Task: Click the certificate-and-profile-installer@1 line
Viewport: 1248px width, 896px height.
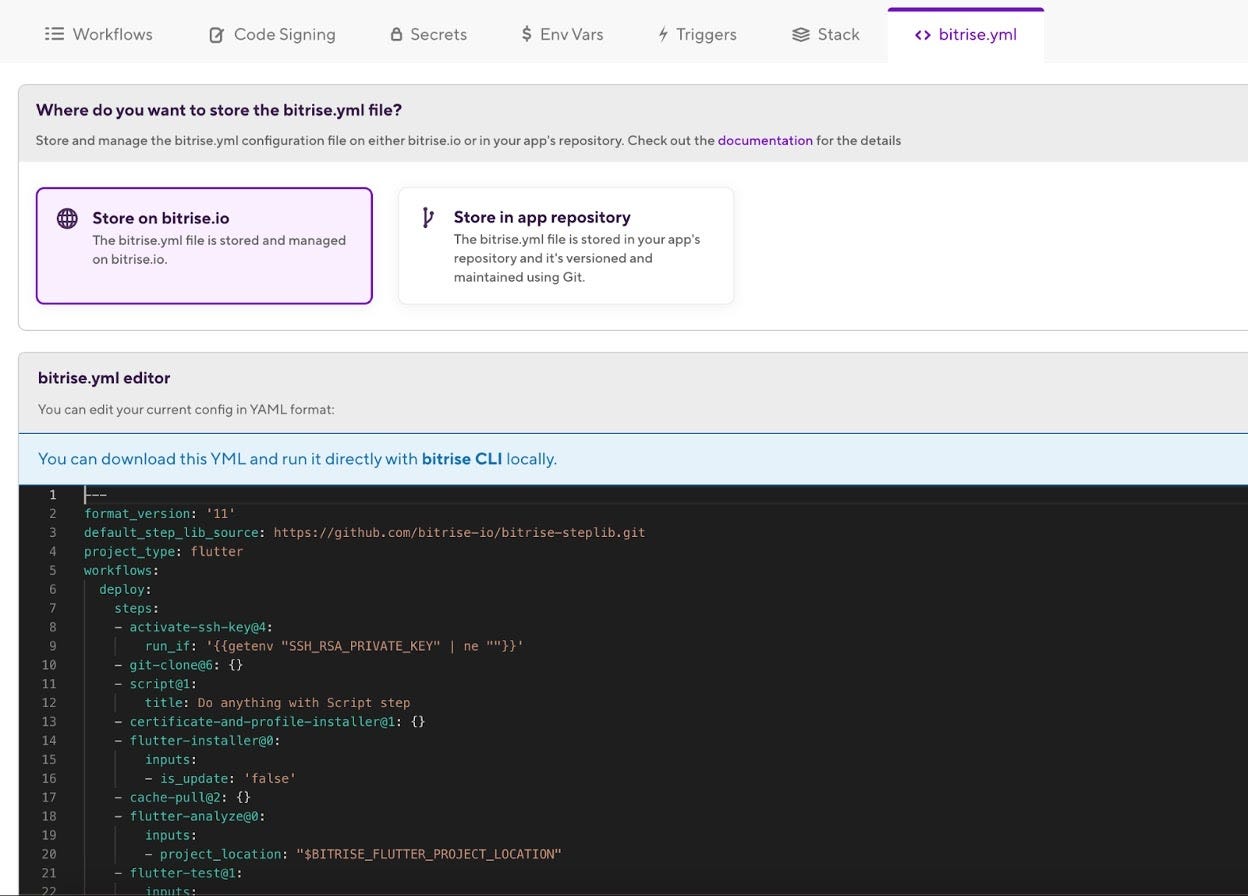Action: 270,722
